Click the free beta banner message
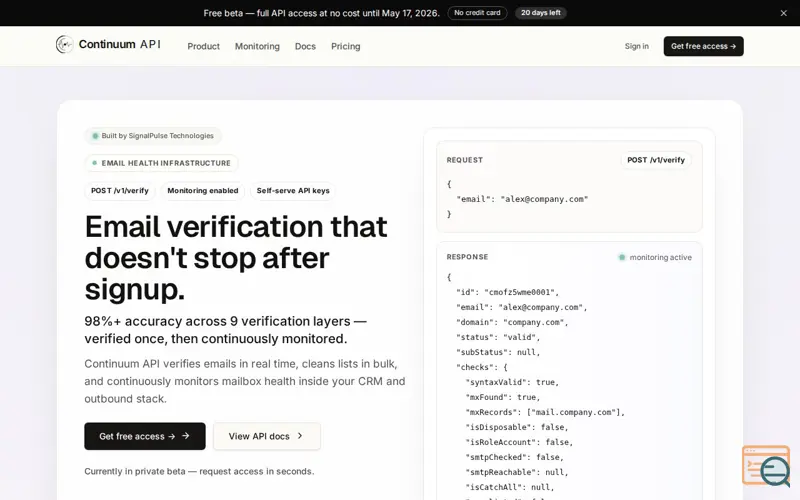 [321, 13]
